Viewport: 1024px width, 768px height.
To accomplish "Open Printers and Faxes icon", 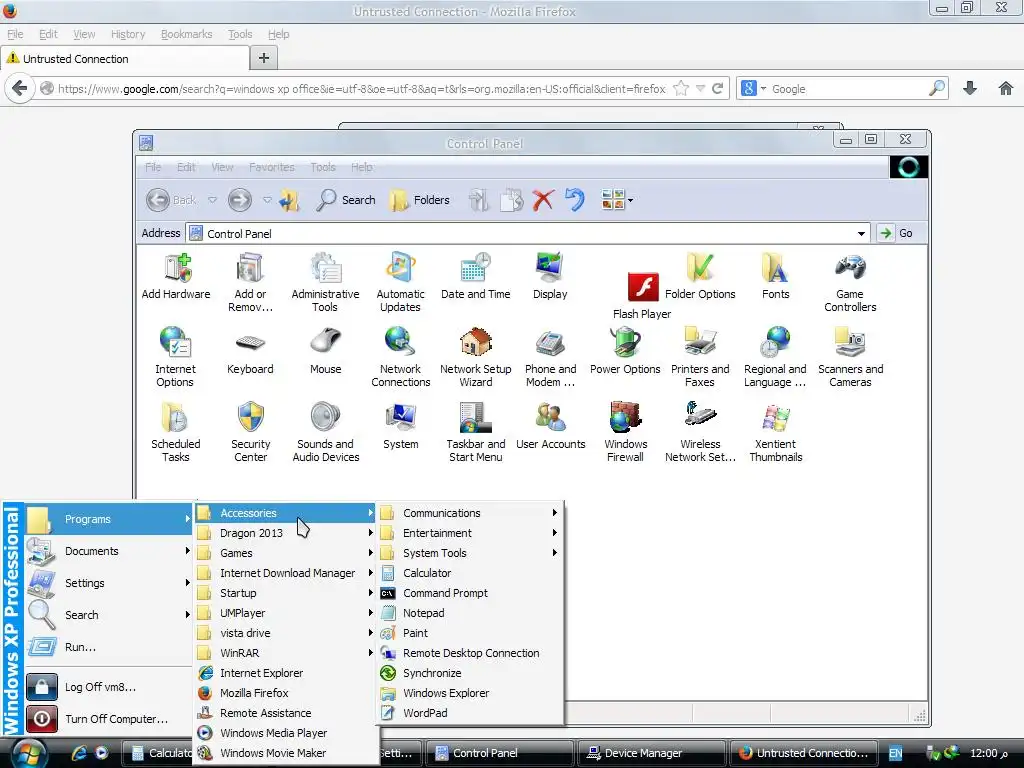I will [700, 357].
